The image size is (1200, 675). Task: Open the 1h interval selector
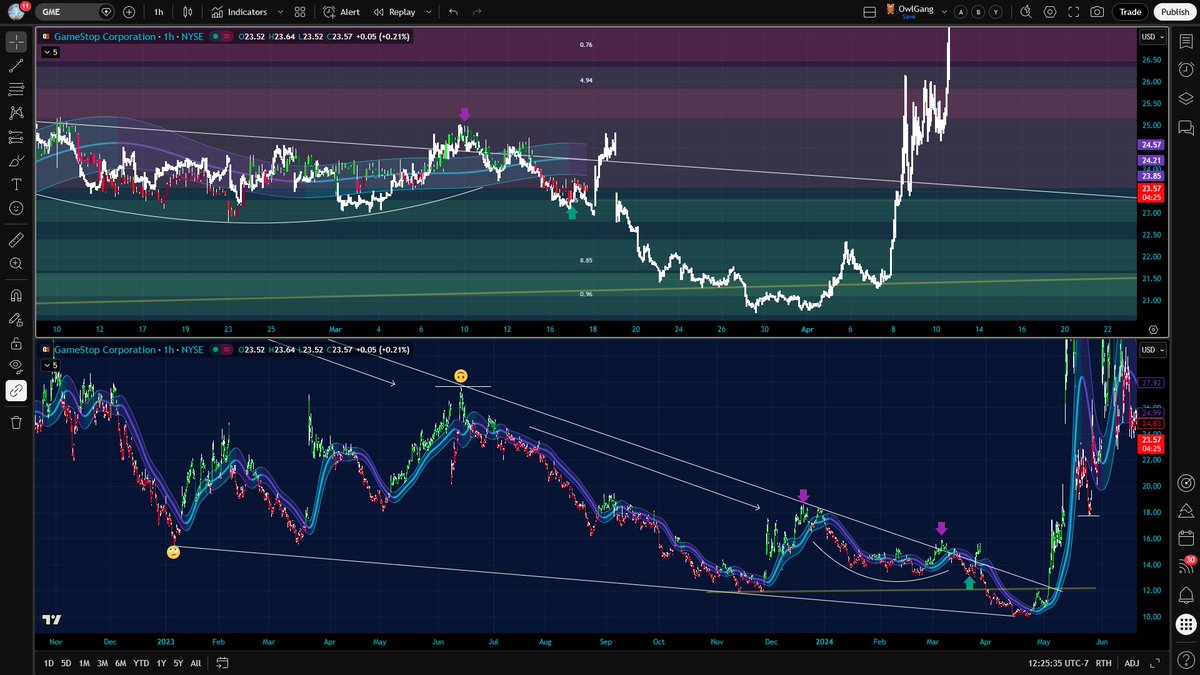159,12
